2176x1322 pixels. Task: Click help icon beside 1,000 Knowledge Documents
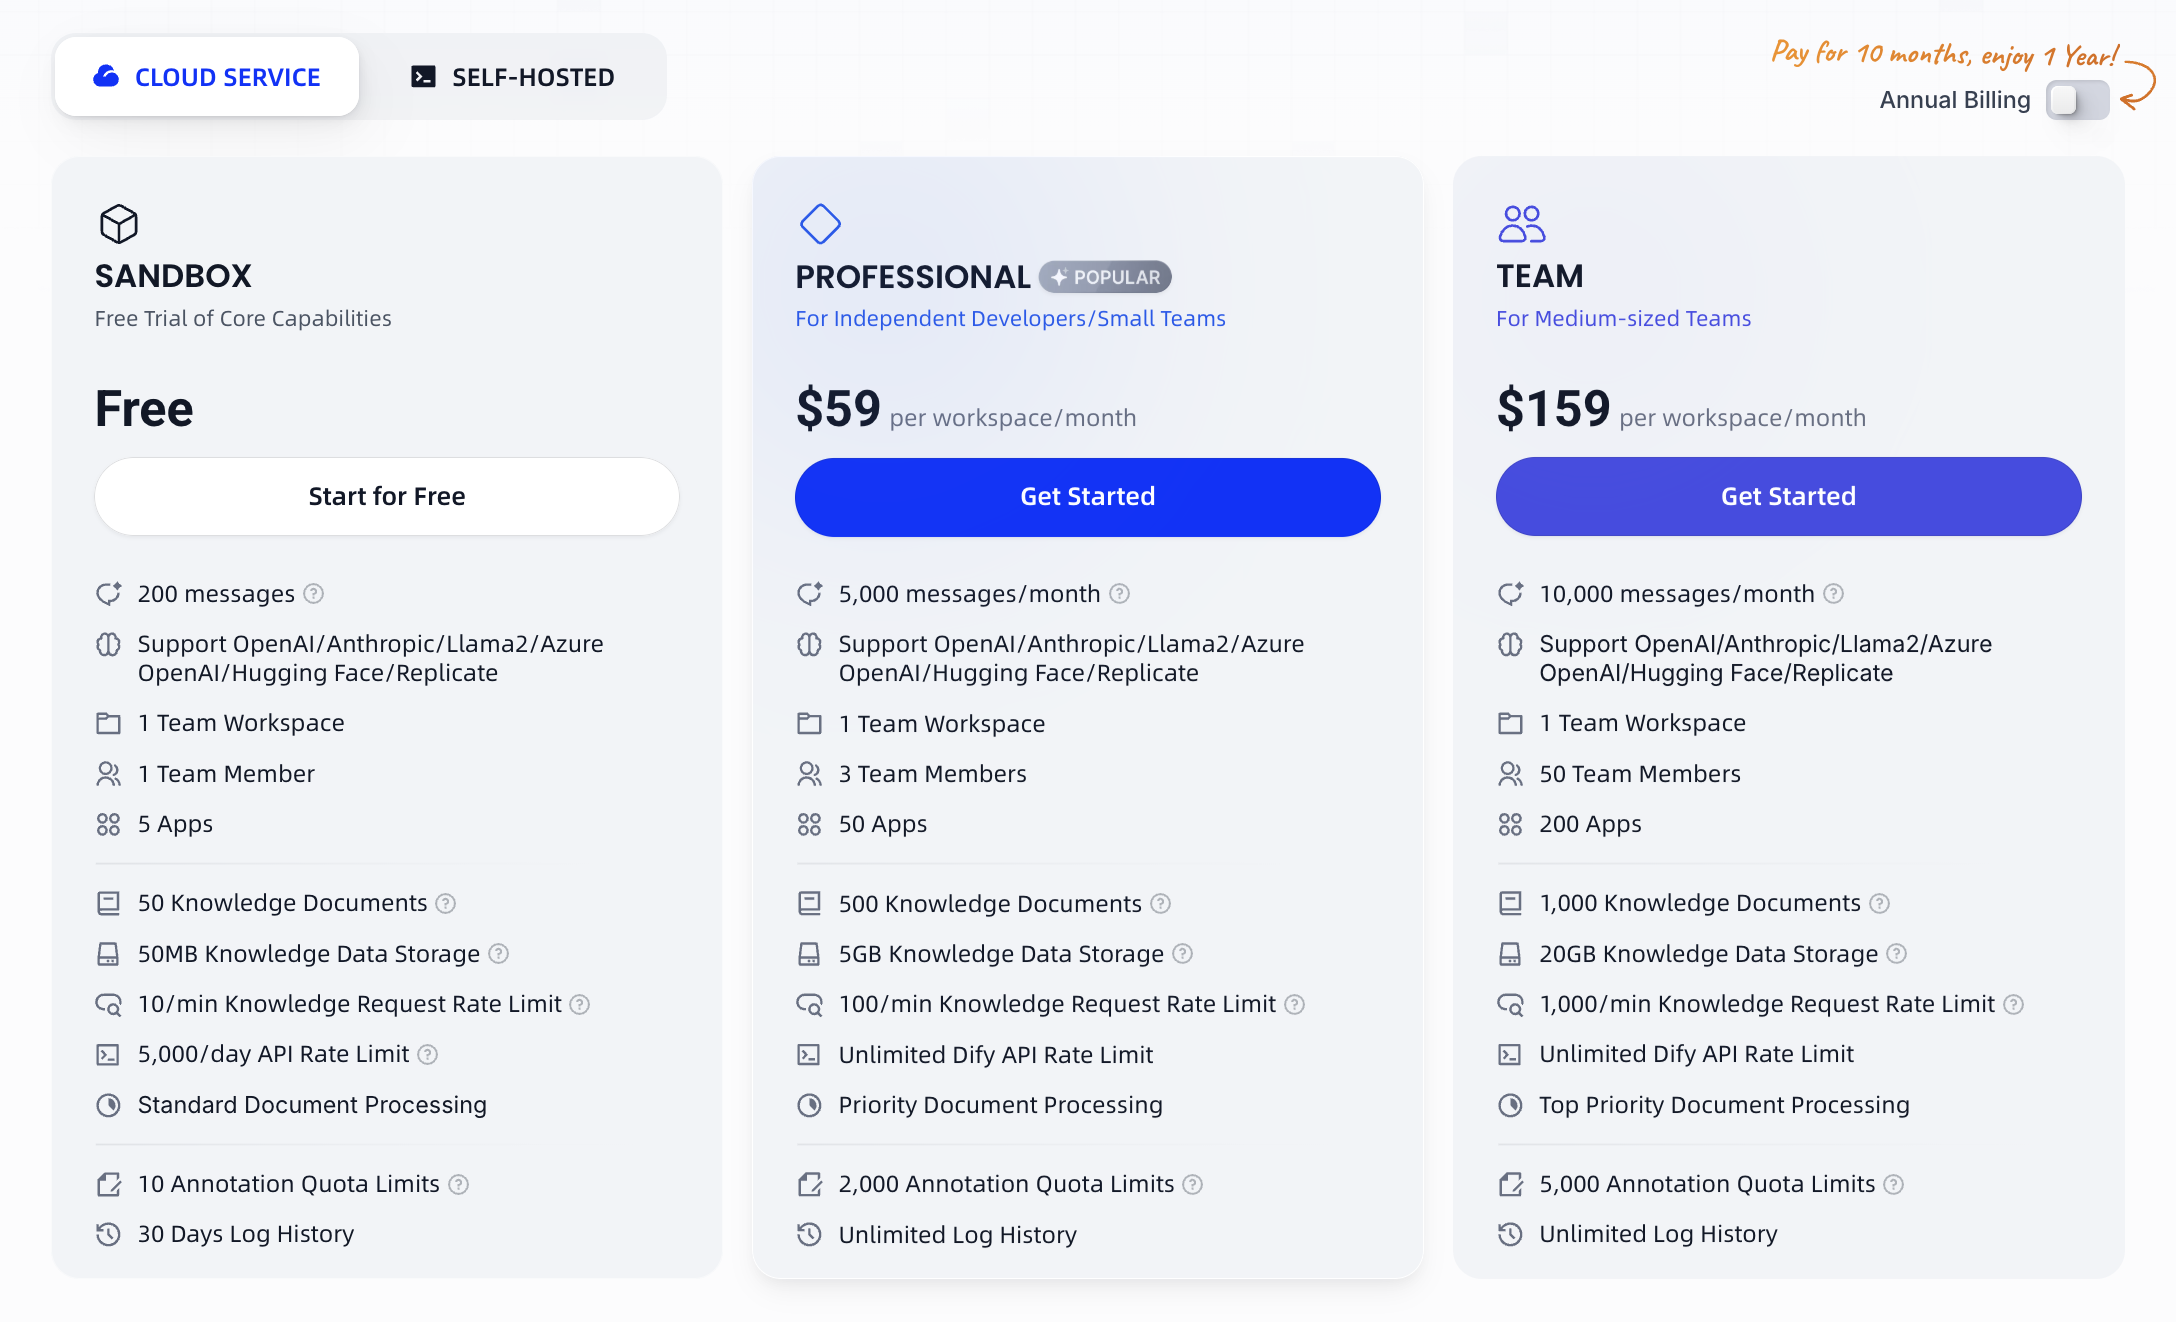[1880, 904]
